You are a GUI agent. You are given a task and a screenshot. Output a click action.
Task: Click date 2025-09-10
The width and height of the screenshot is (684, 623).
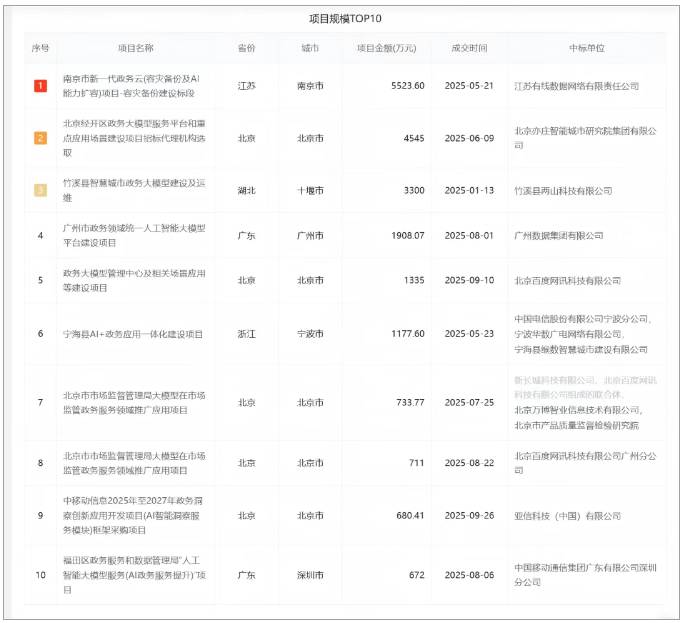pyautogui.click(x=469, y=280)
